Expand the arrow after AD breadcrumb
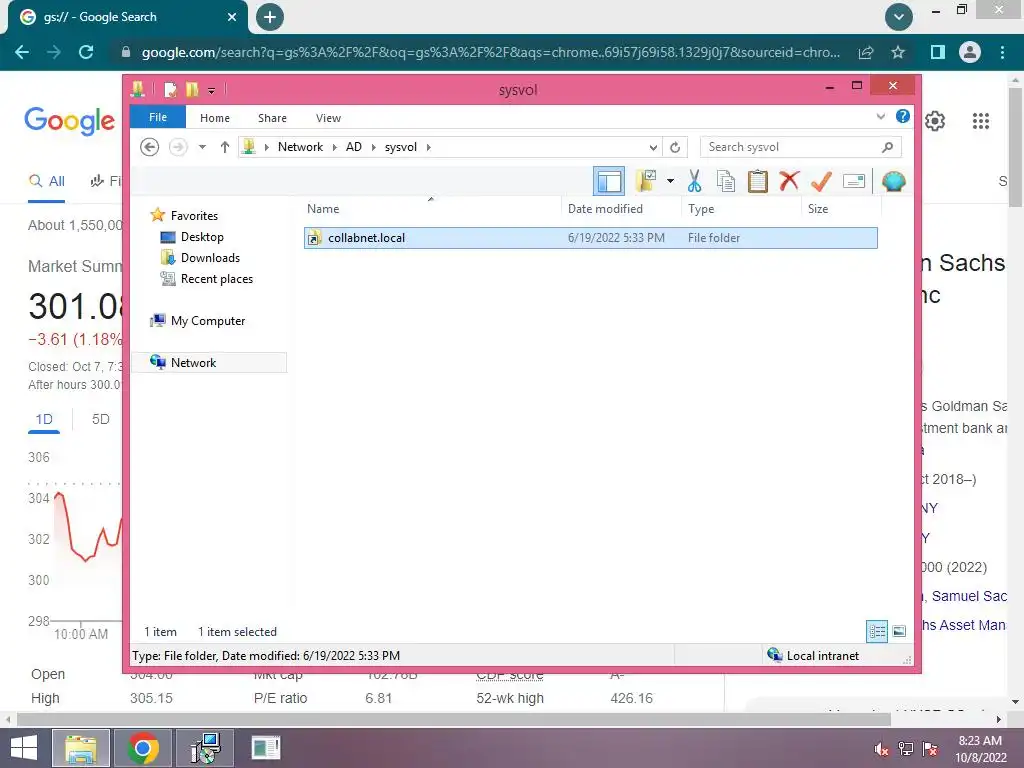The width and height of the screenshot is (1024, 768). (374, 148)
